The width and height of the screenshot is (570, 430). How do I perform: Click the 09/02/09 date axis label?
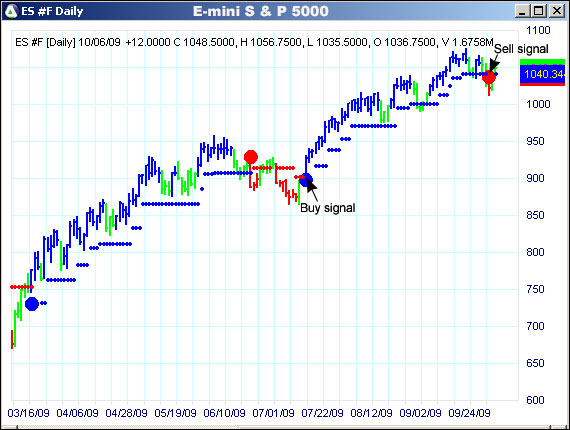pyautogui.click(x=420, y=413)
